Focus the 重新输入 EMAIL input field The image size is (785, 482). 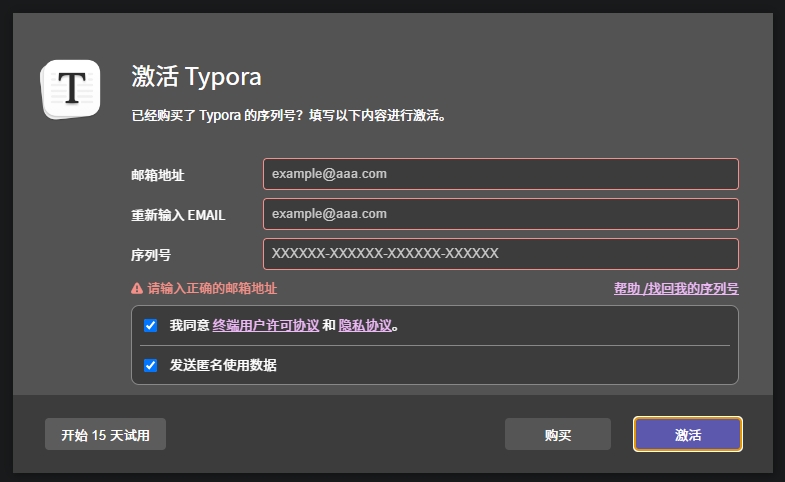click(501, 214)
